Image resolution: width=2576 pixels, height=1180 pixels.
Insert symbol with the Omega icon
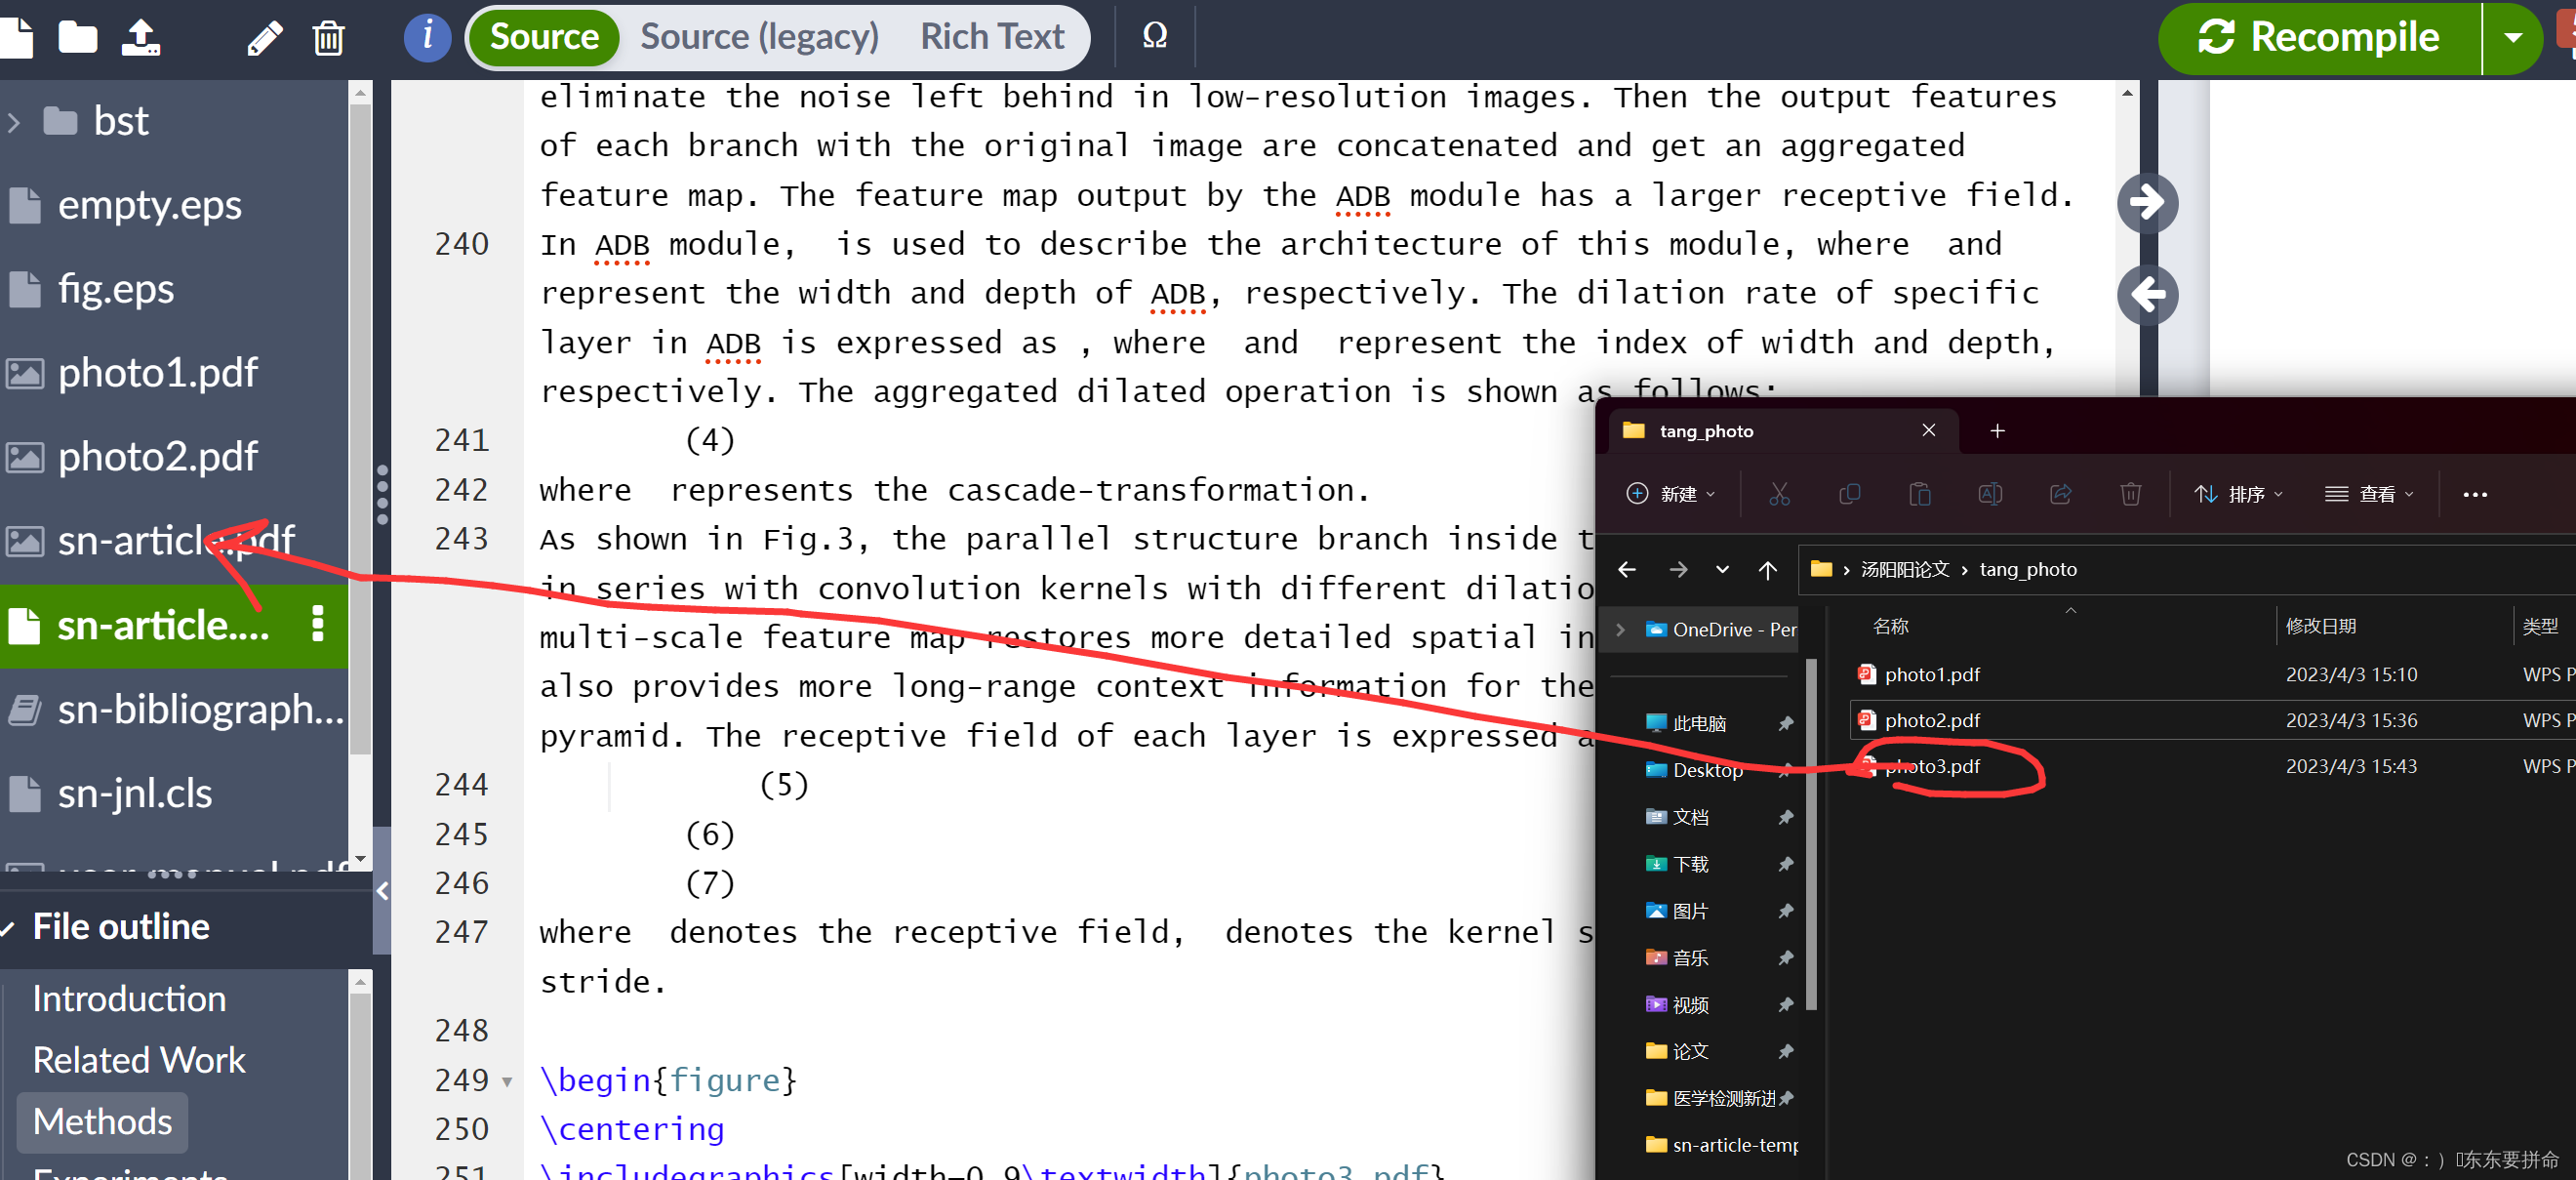(1154, 37)
